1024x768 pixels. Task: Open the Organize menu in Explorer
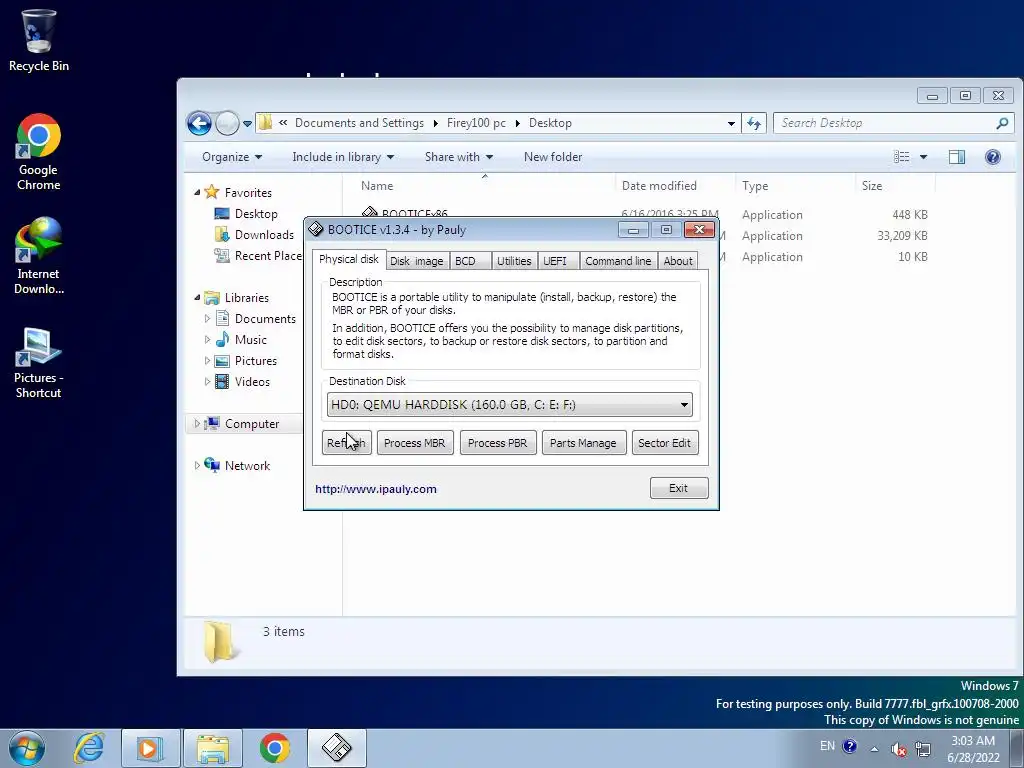click(x=232, y=157)
